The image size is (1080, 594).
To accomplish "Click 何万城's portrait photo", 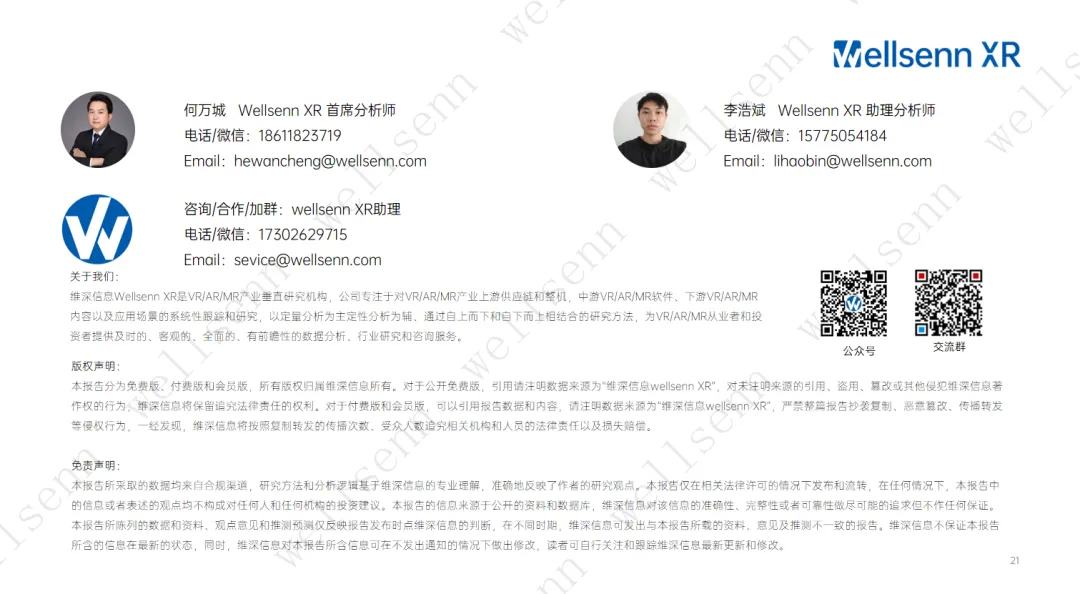I will click(98, 130).
